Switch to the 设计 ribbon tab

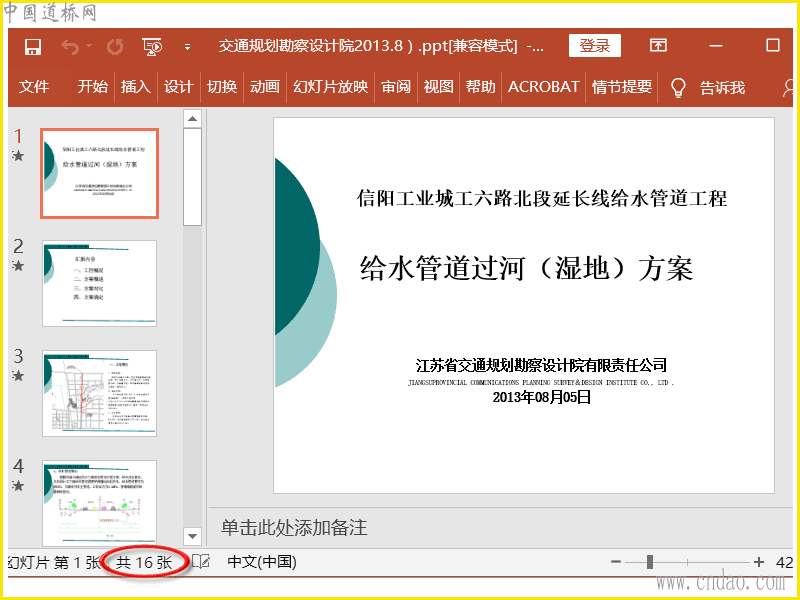click(179, 87)
